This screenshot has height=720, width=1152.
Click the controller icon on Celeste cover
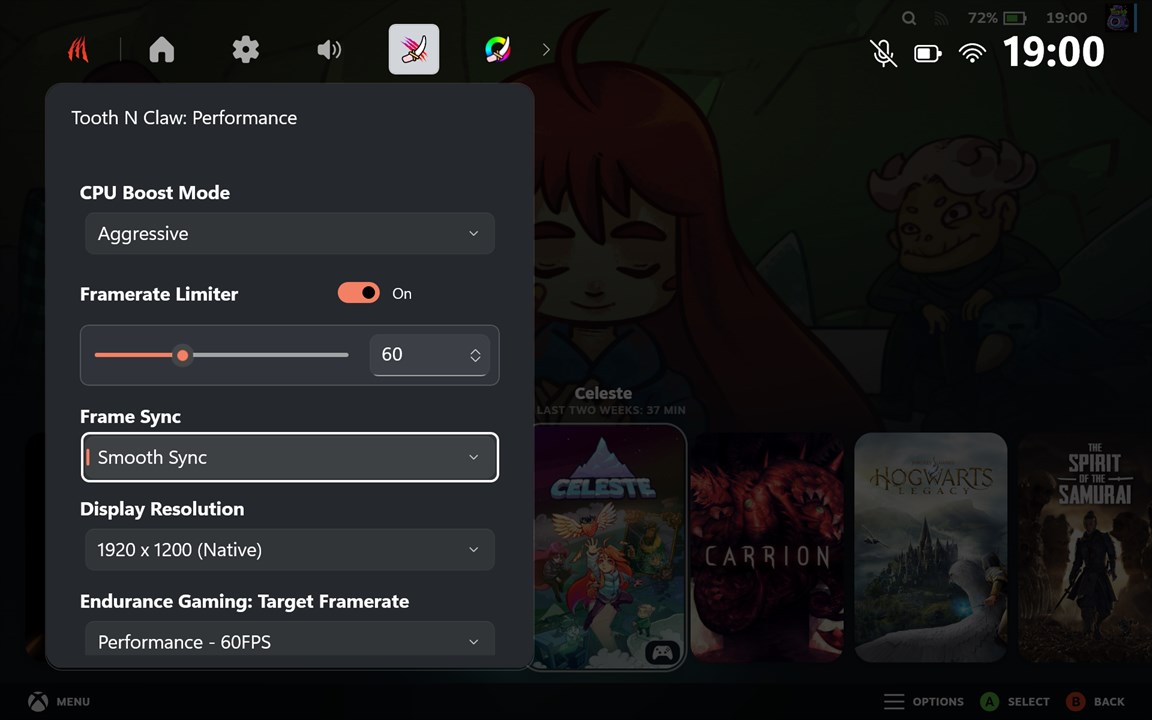point(662,652)
